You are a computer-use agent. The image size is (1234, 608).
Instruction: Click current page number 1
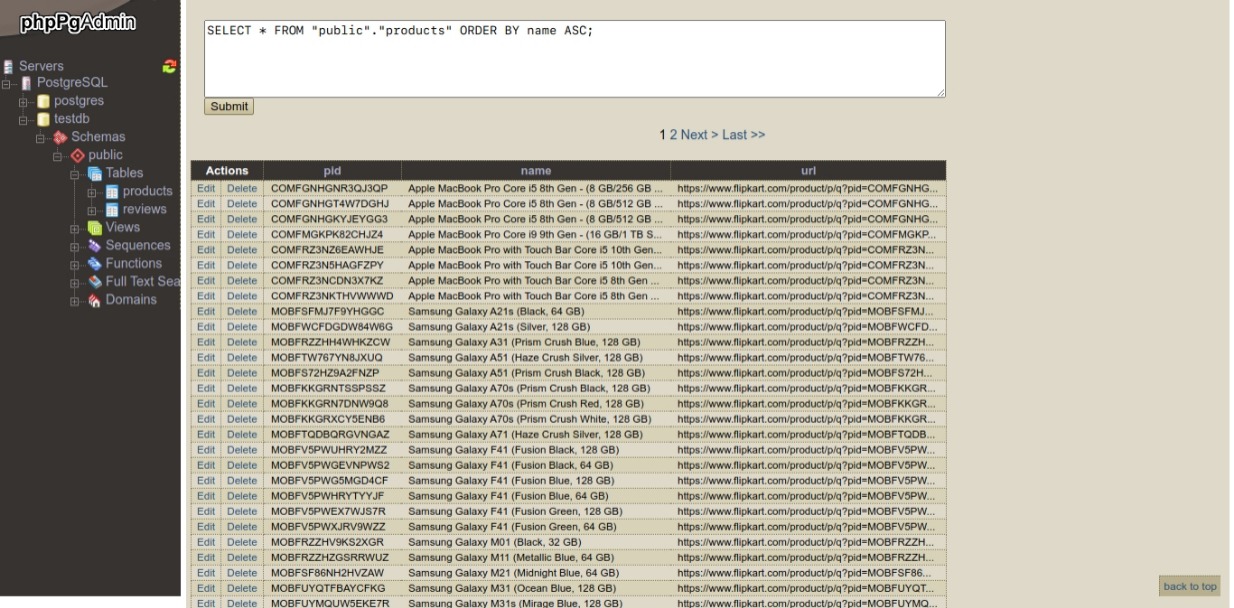pyautogui.click(x=662, y=134)
